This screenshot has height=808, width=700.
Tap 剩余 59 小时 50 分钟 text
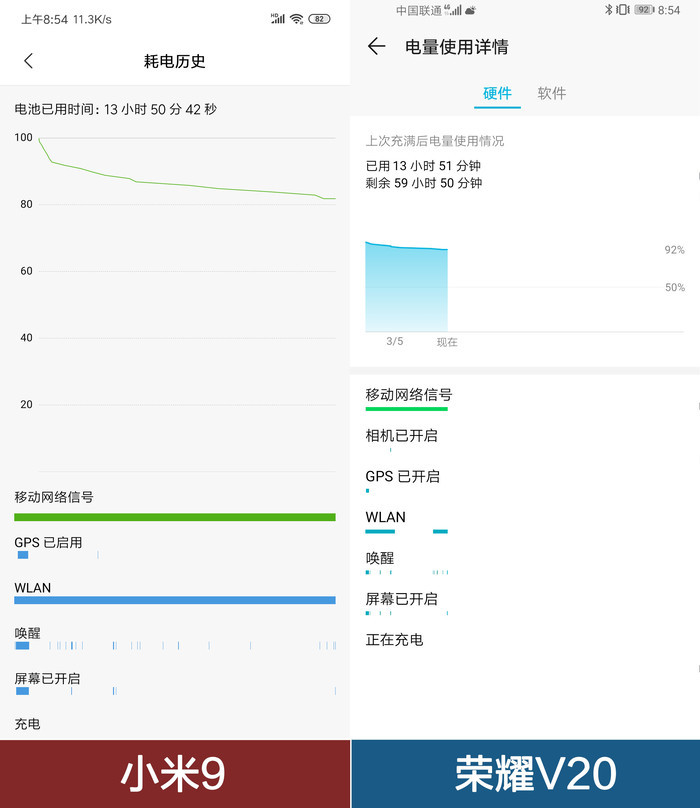[424, 183]
